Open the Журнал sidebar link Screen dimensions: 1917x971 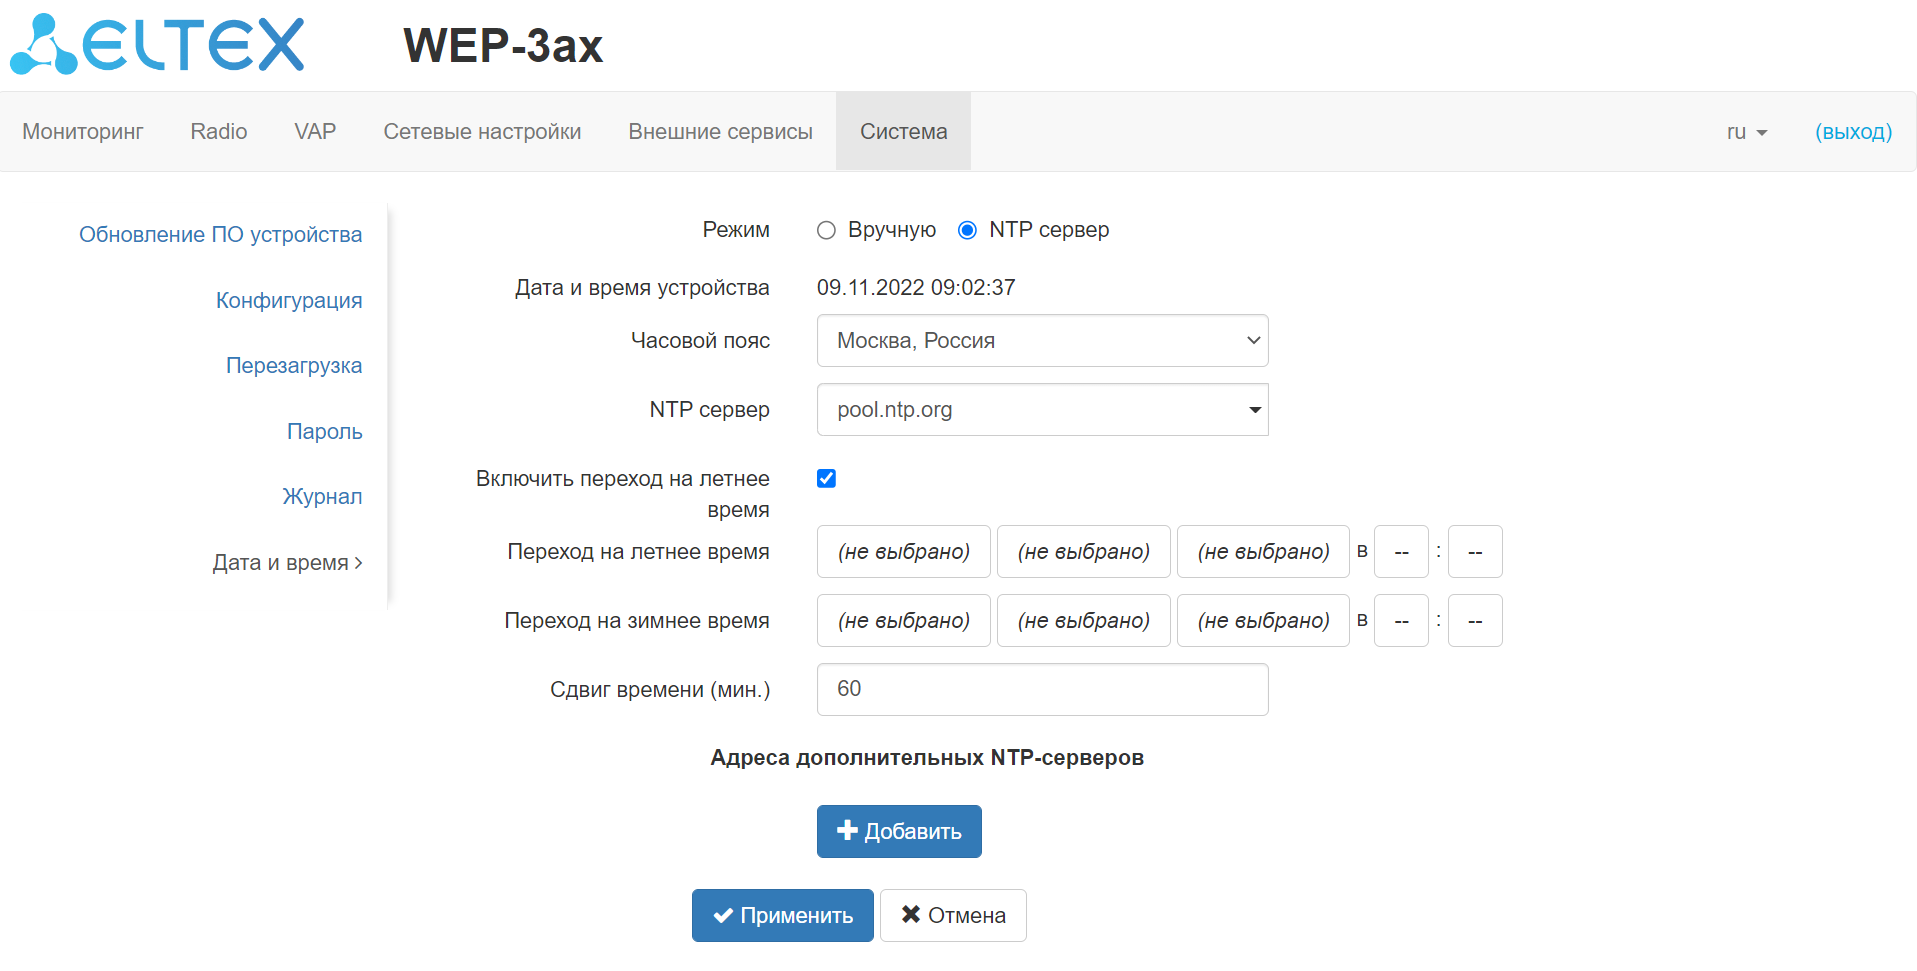pos(322,497)
